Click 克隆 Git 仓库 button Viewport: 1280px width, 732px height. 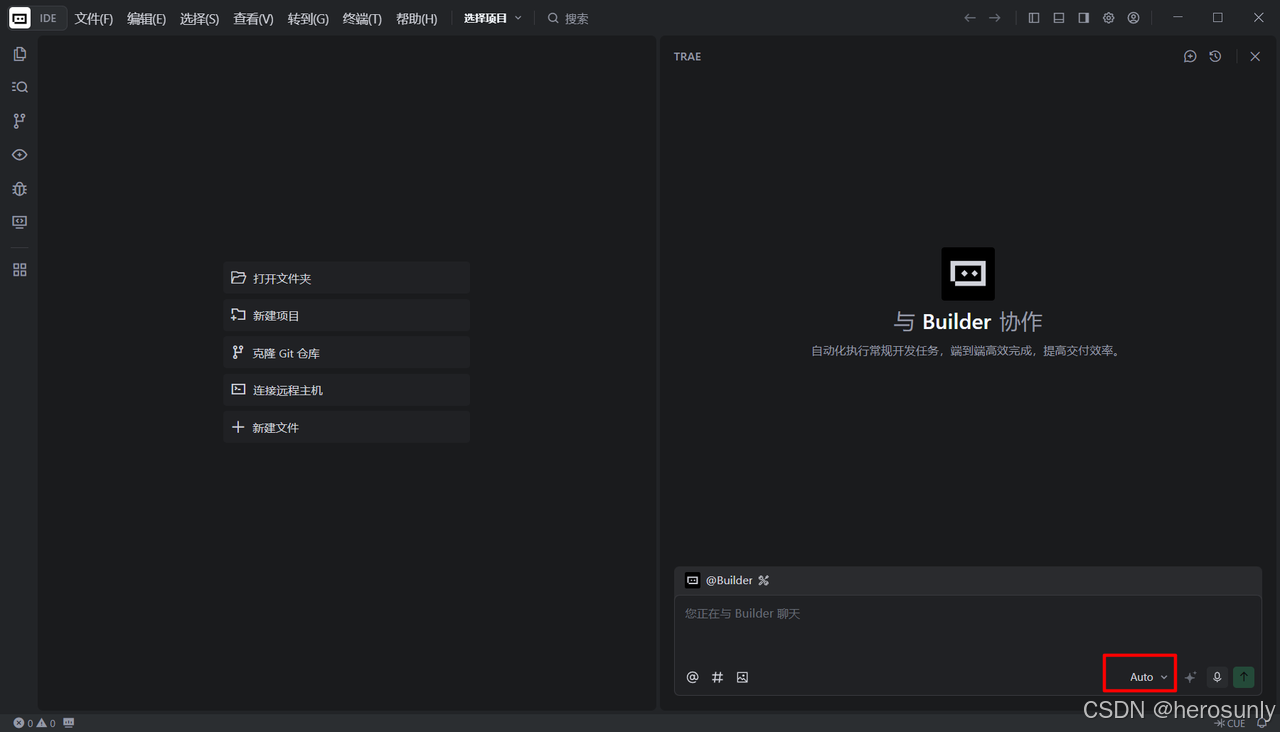pyautogui.click(x=346, y=353)
